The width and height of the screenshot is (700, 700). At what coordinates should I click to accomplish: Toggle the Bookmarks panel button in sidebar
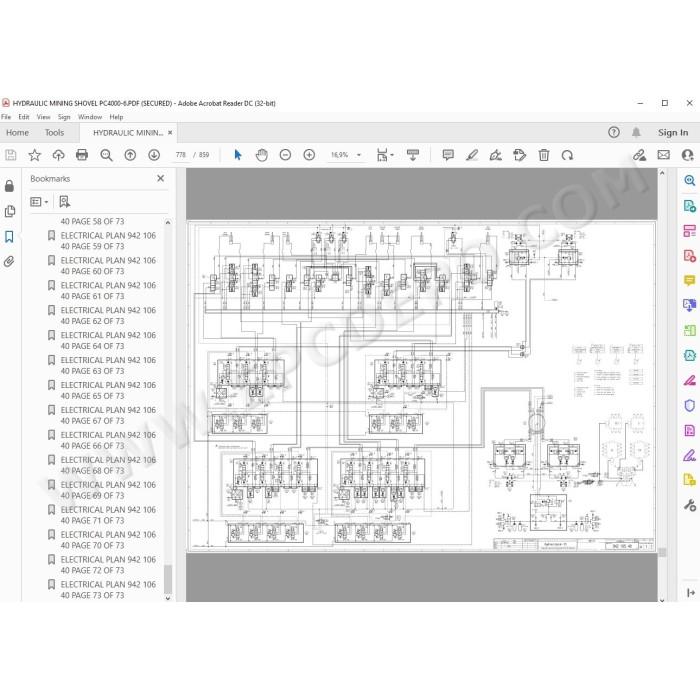coord(9,236)
